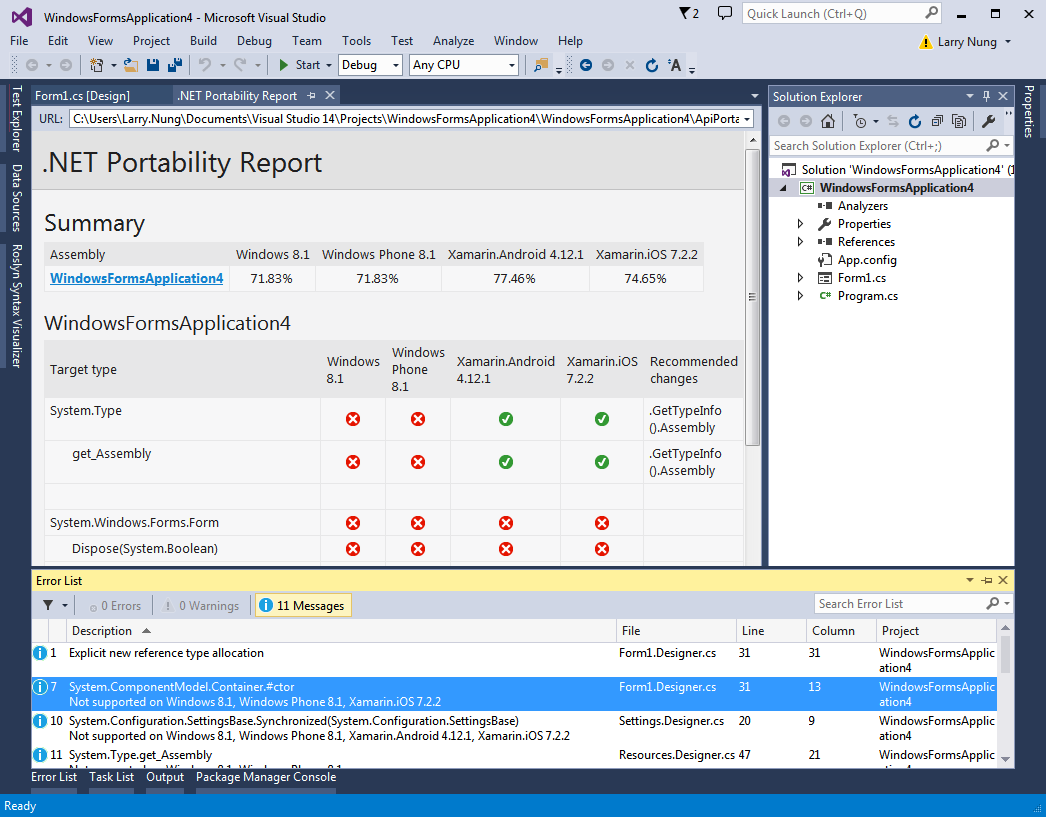Collapse the WindowsFormsApplication4 project node
Image resolution: width=1046 pixels, height=817 pixels.
[784, 188]
